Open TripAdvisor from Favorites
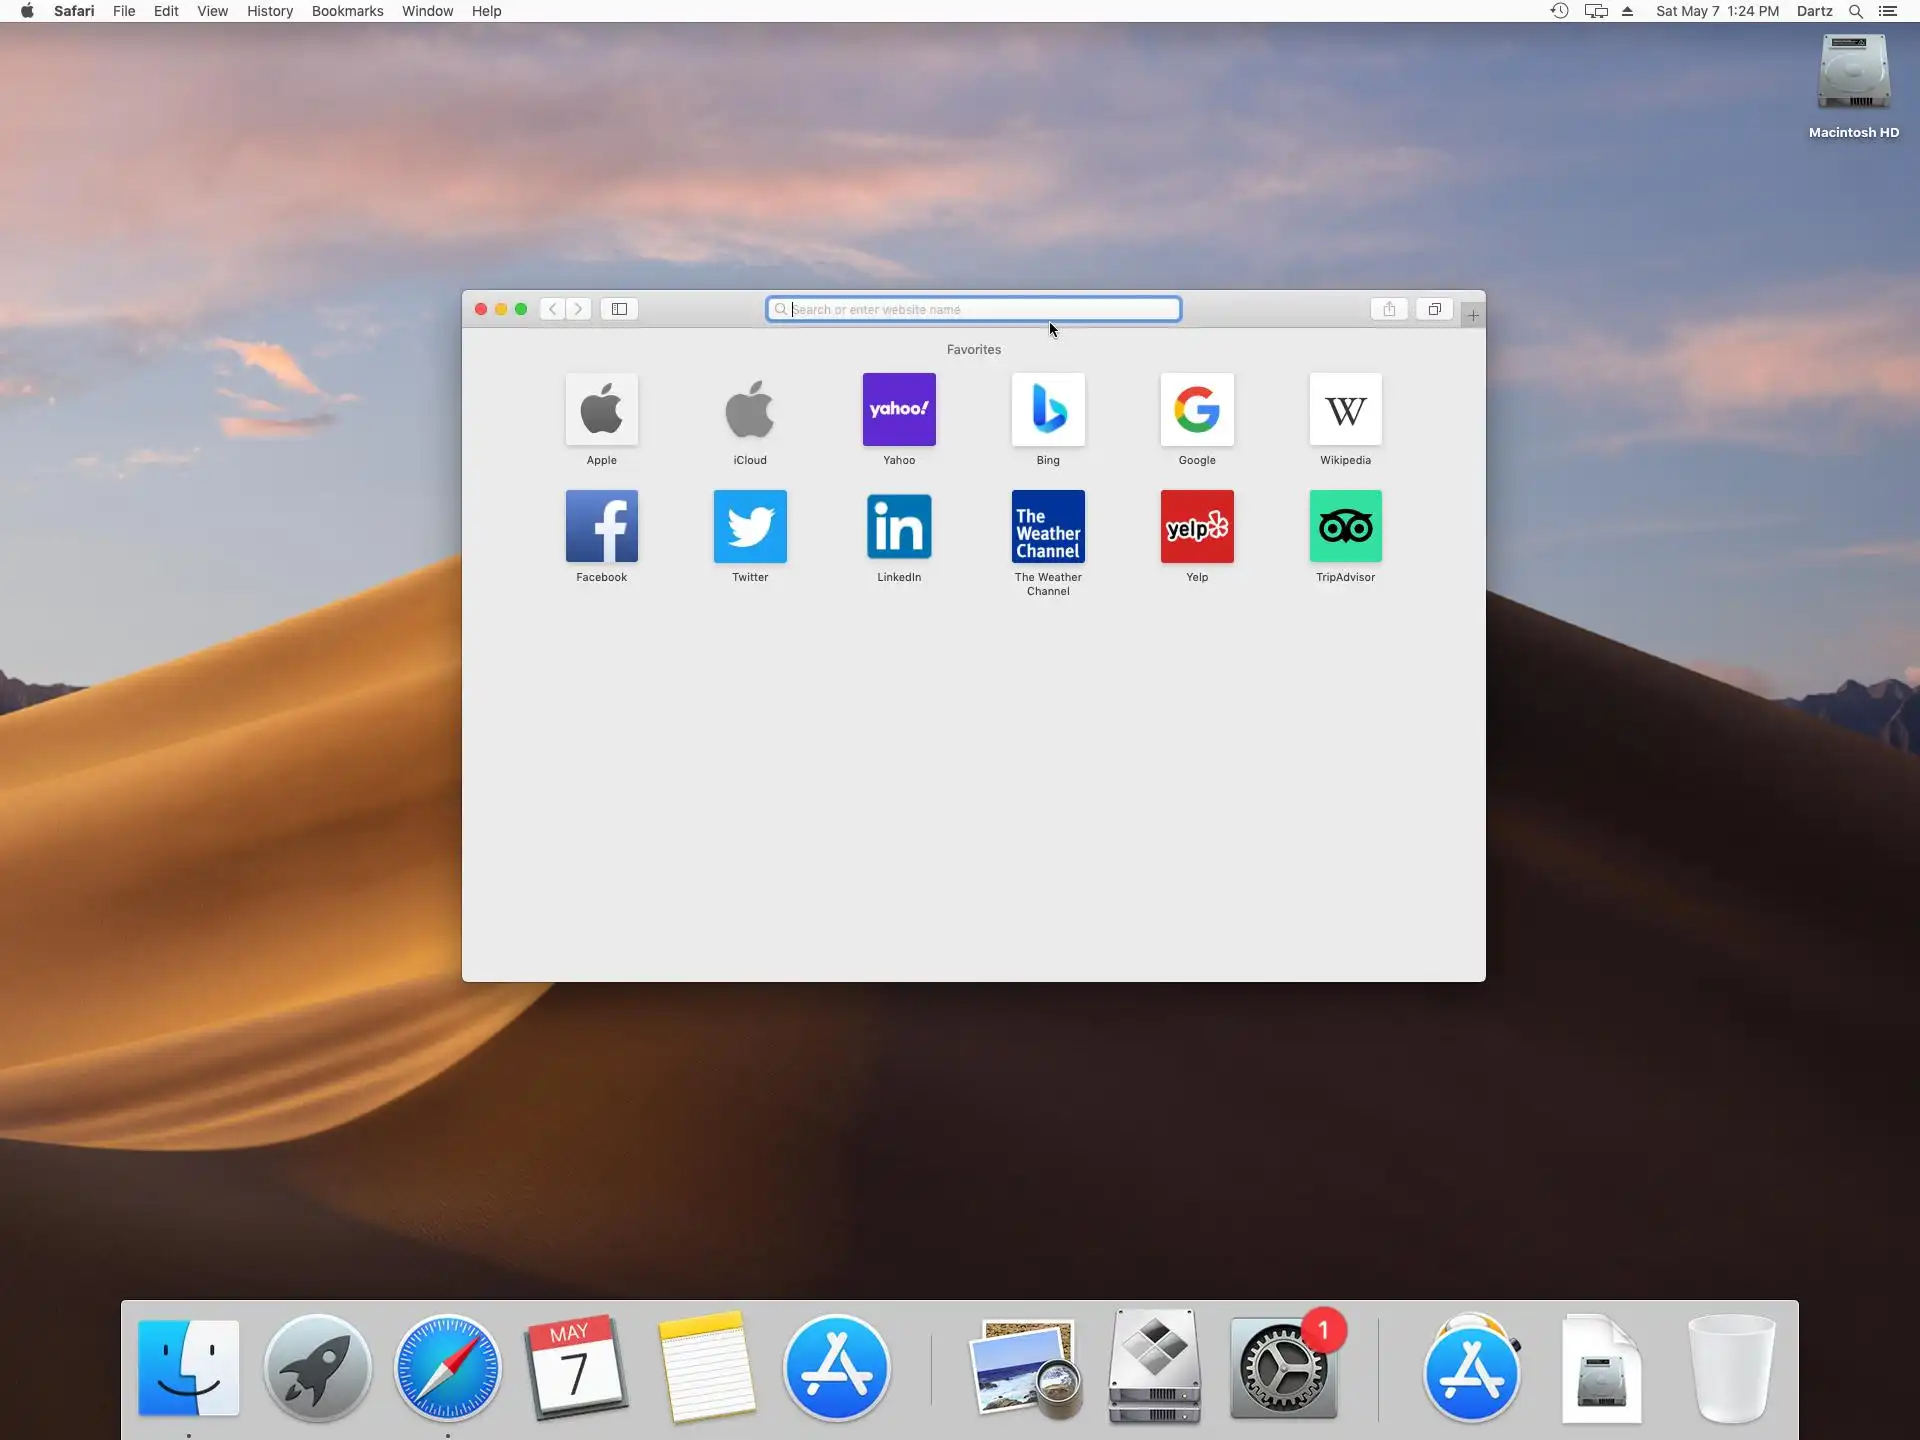1920x1440 pixels. (1345, 527)
